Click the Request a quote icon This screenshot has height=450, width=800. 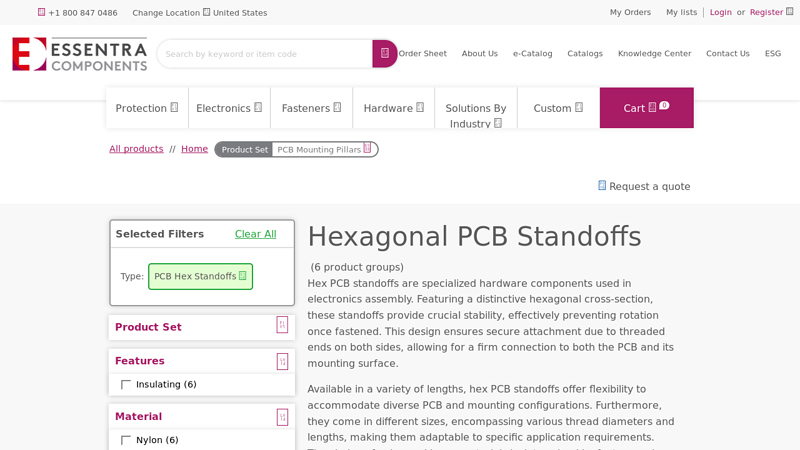(602, 185)
